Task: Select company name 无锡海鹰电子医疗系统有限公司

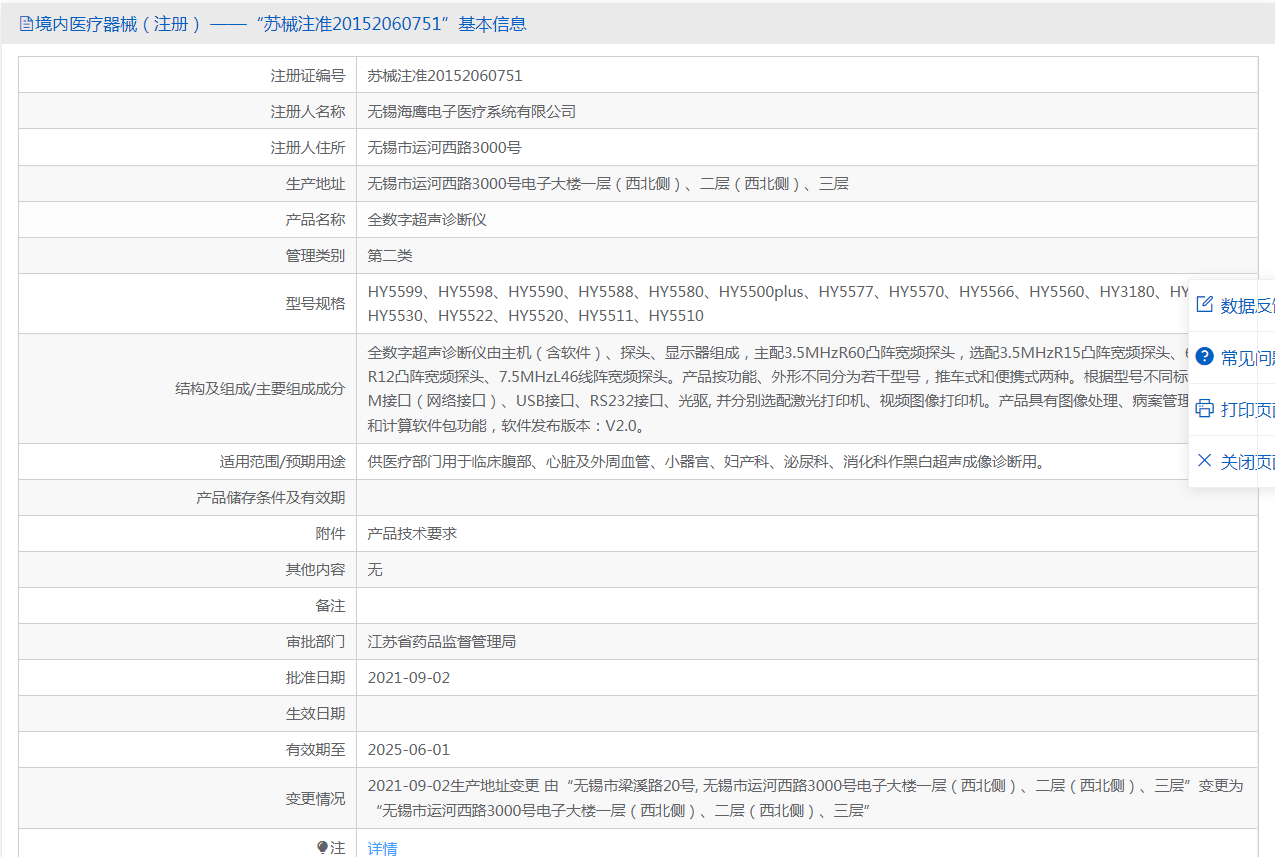Action: tap(472, 111)
